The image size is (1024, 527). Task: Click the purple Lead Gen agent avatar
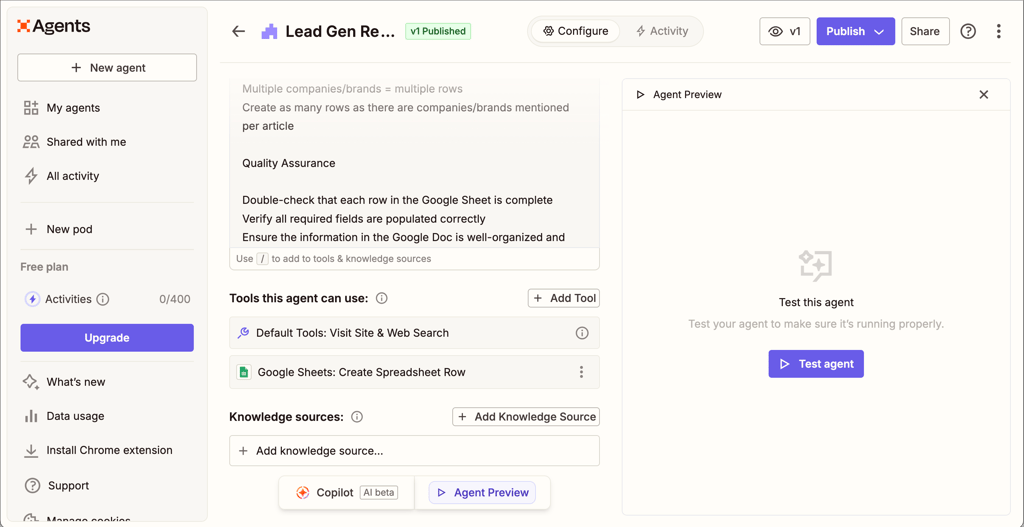pos(269,31)
